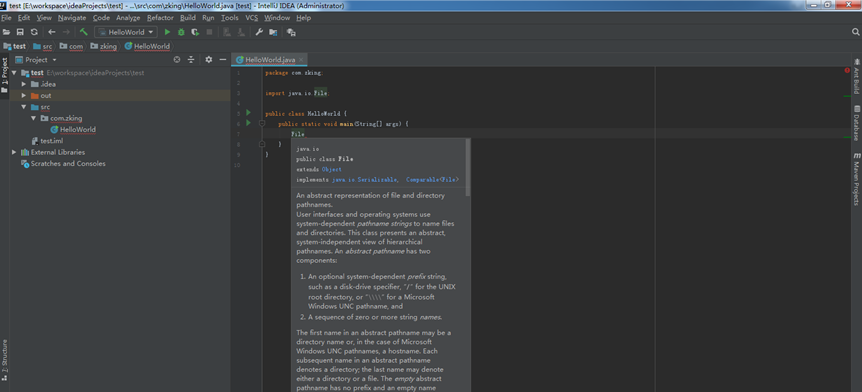Select Scratches and Consoles node
This screenshot has width=862, height=392.
pyautogui.click(x=63, y=164)
